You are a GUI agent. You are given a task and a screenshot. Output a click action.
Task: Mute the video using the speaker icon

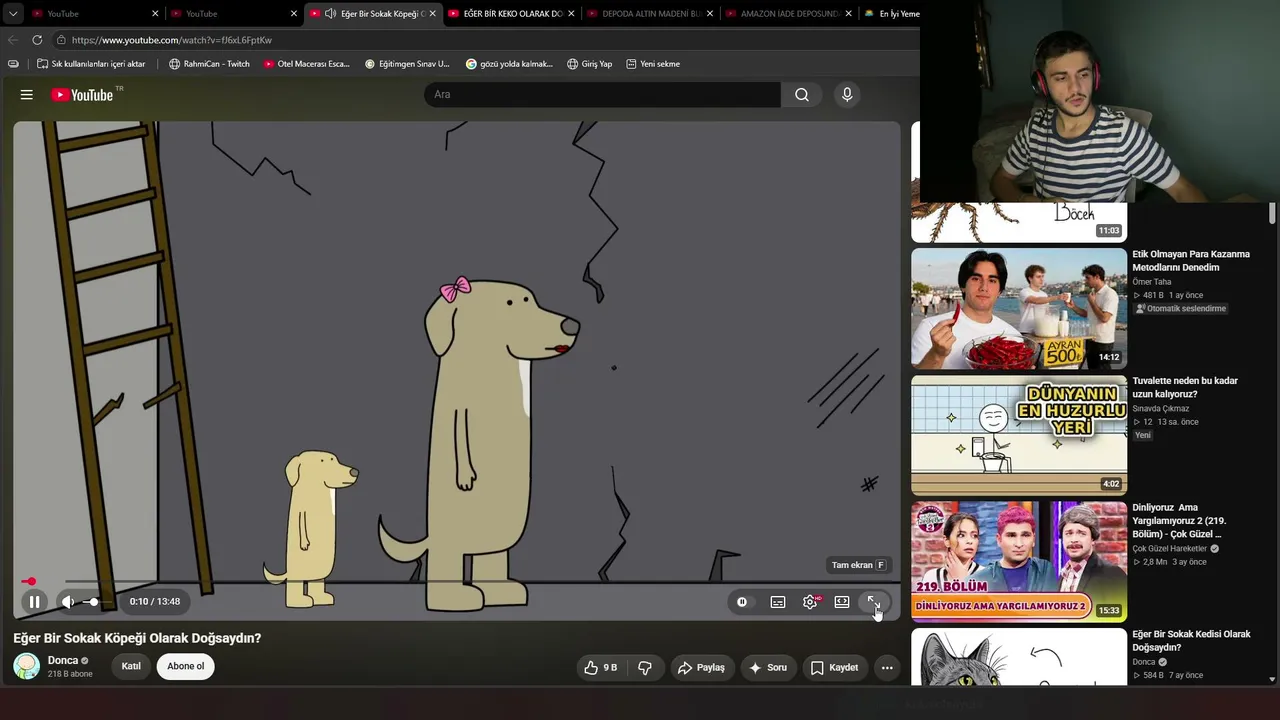68,602
